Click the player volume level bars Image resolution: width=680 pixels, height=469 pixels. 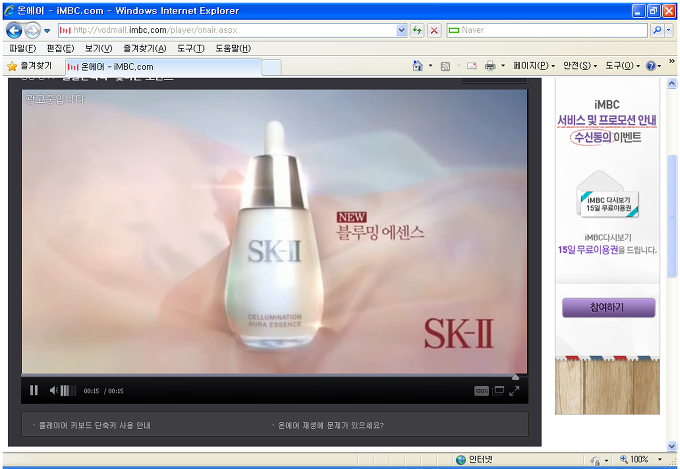click(68, 390)
